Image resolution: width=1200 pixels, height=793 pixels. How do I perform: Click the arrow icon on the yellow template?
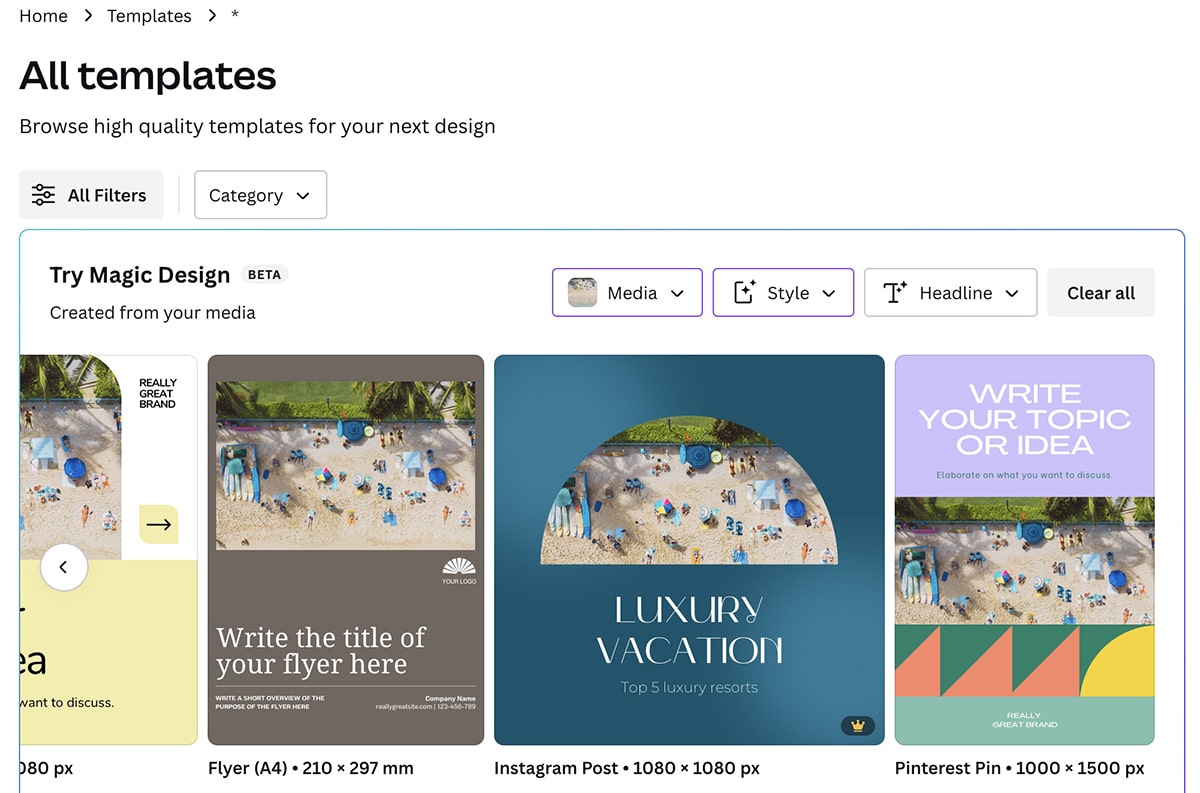158,524
